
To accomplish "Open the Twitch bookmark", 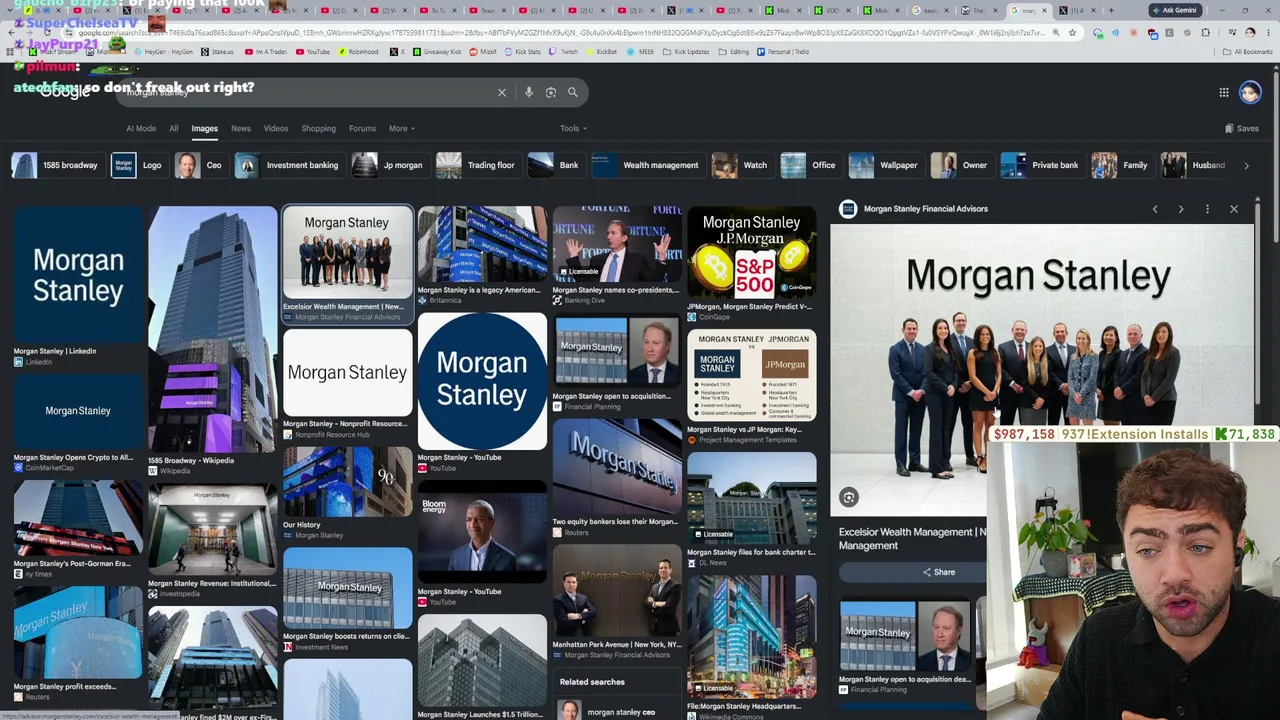I will point(564,51).
